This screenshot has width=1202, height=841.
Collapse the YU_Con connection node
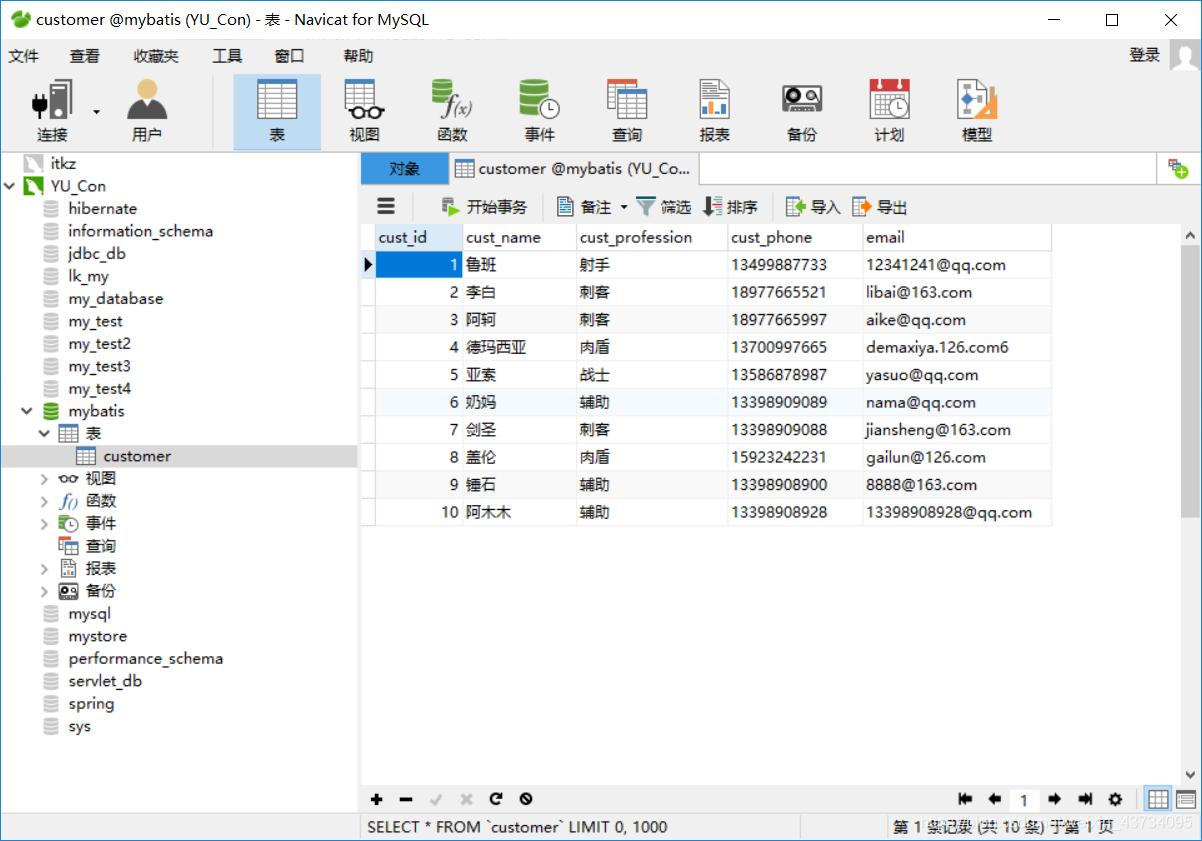pos(10,186)
